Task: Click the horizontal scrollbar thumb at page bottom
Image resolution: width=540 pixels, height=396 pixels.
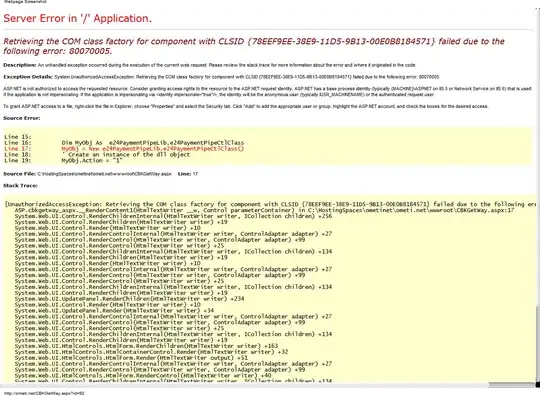Action: (x=511, y=384)
